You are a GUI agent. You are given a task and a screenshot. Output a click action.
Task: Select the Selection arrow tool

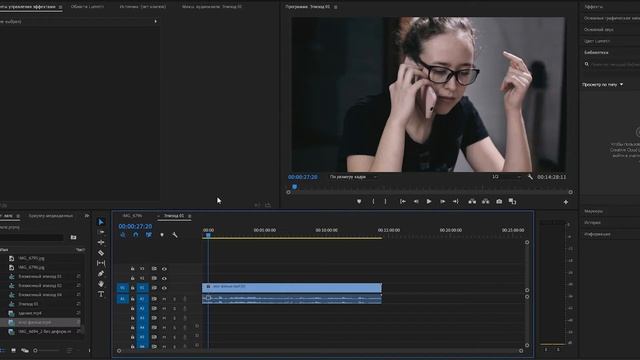click(101, 222)
